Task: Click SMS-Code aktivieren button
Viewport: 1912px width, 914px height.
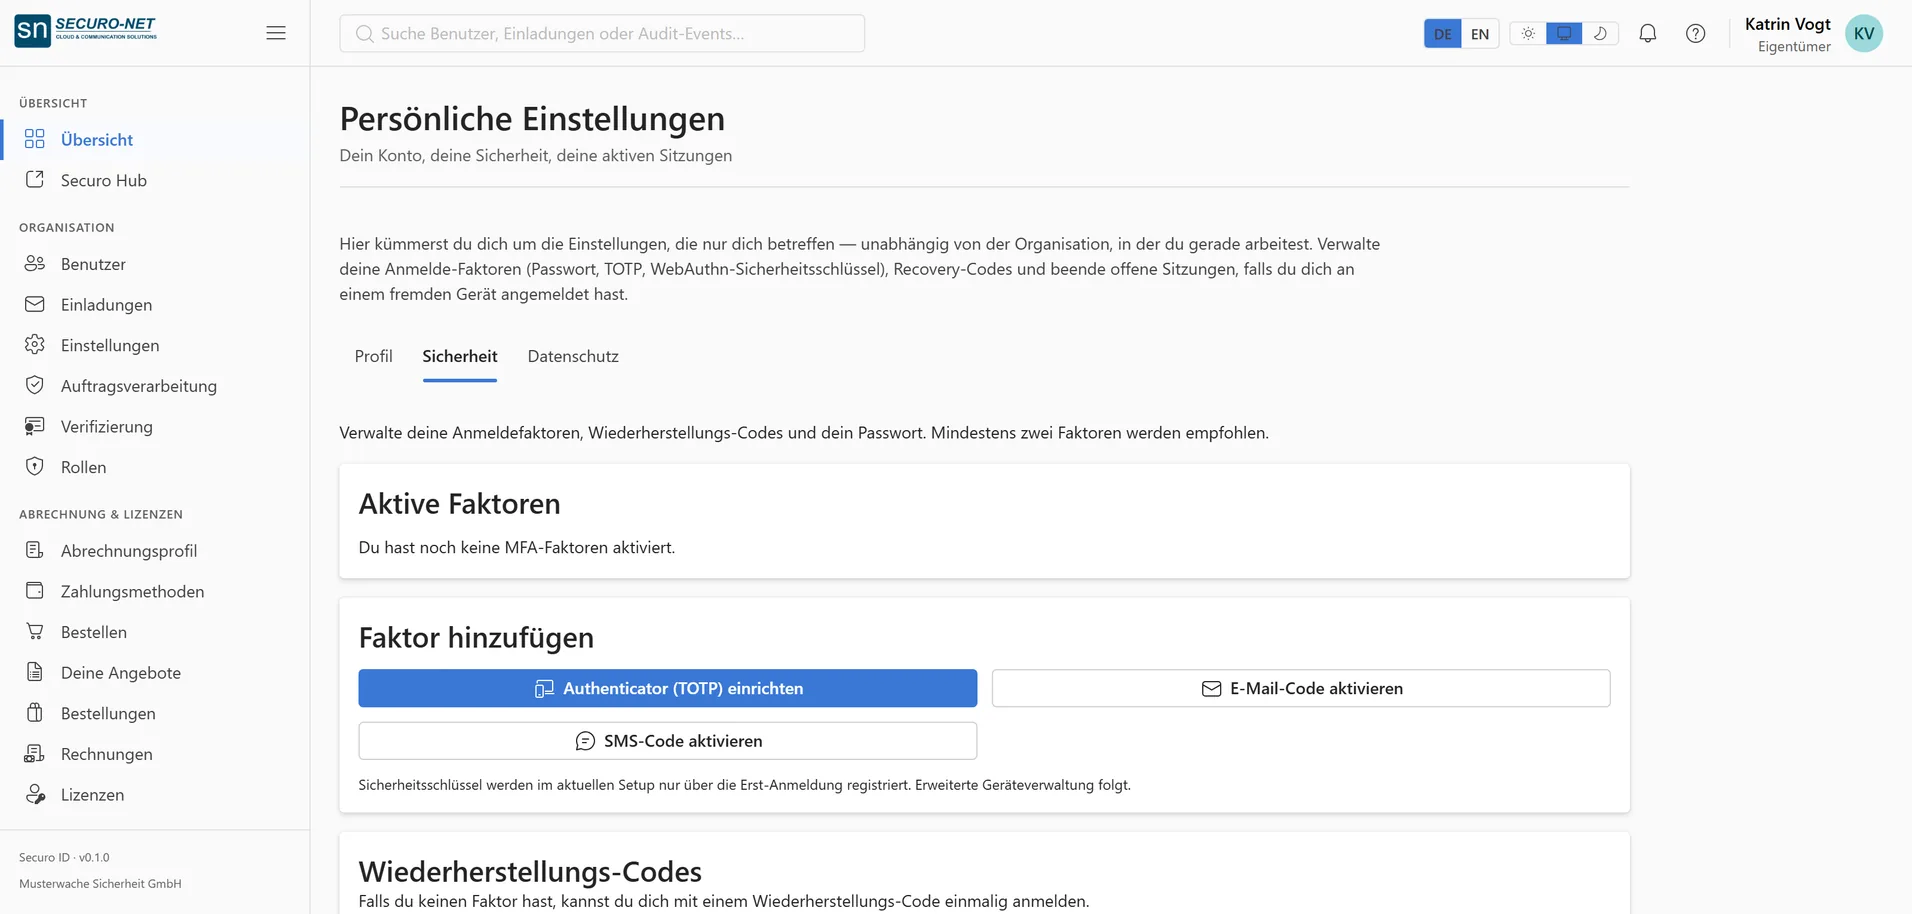Action: 668,741
